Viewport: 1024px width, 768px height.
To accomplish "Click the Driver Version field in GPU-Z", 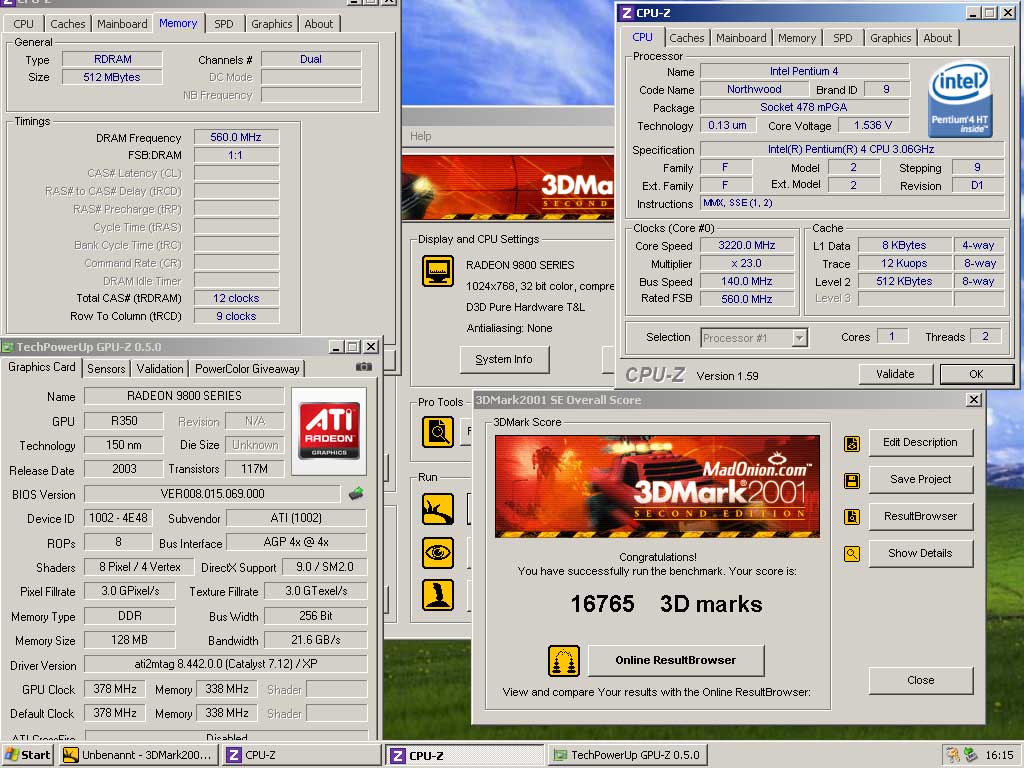I will 225,664.
